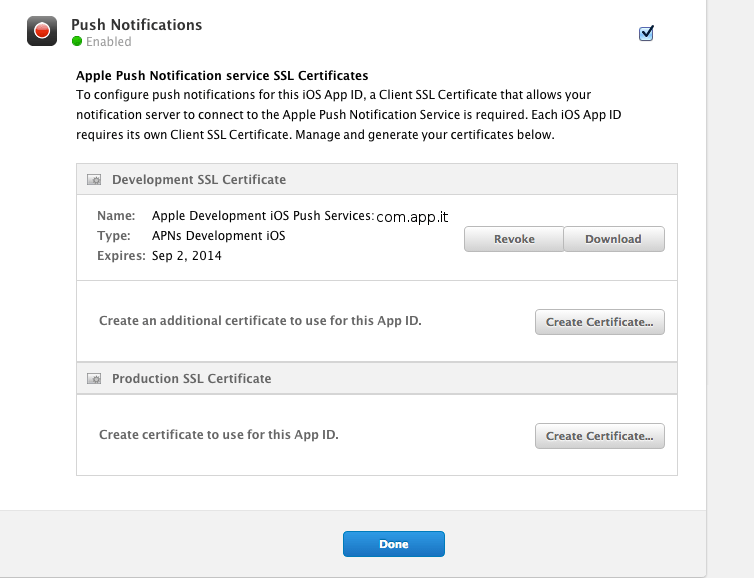Image resolution: width=754 pixels, height=578 pixels.
Task: Uncheck the Push Notifications checkbox
Action: pos(646,34)
